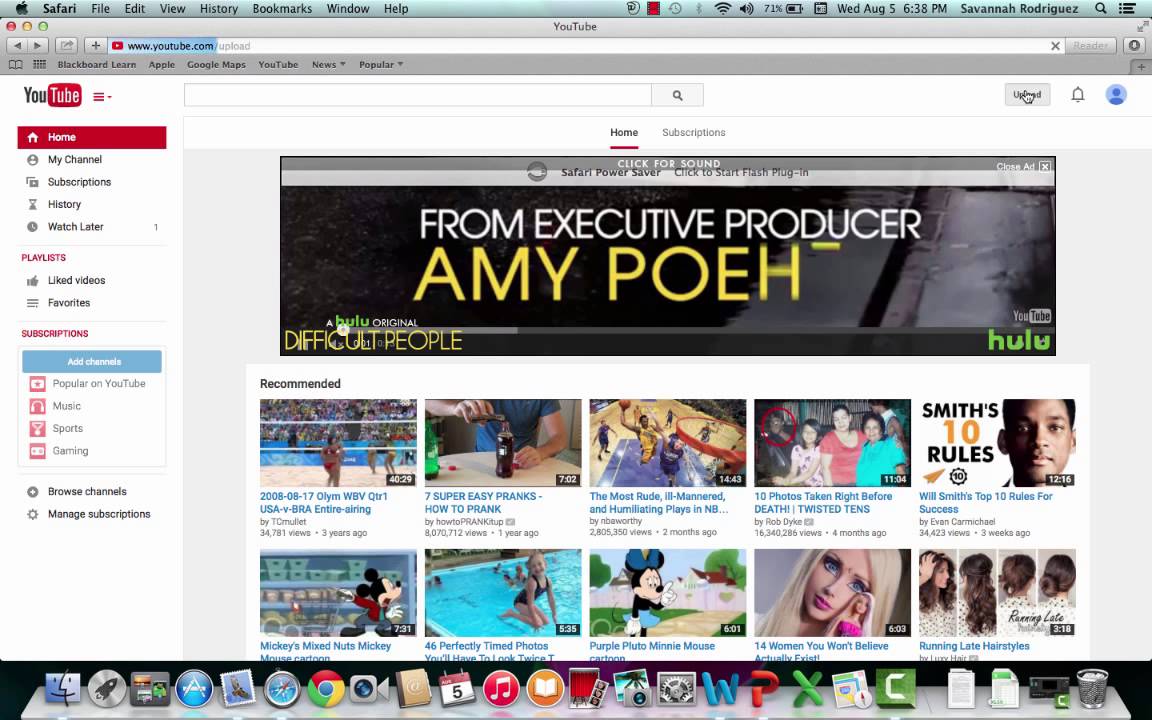1152x720 pixels.
Task: Click the Hulu ad progress bar
Action: [668, 330]
